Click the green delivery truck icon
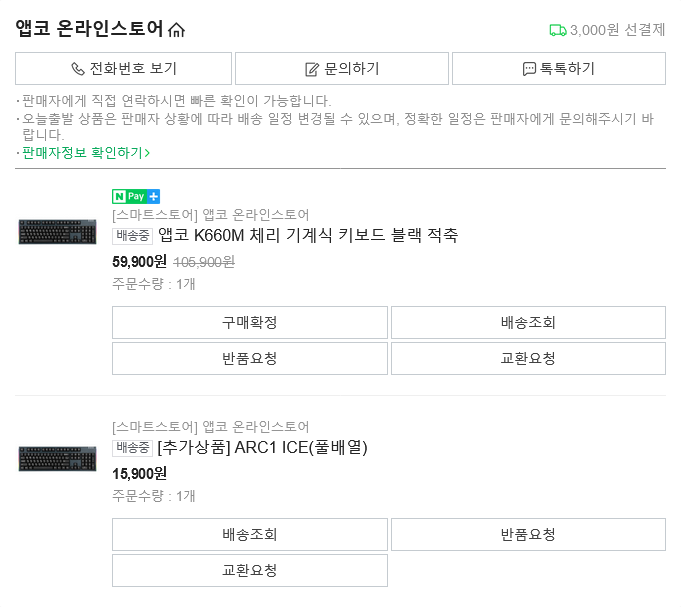Image resolution: width=681 pixels, height=607 pixels. (558, 30)
